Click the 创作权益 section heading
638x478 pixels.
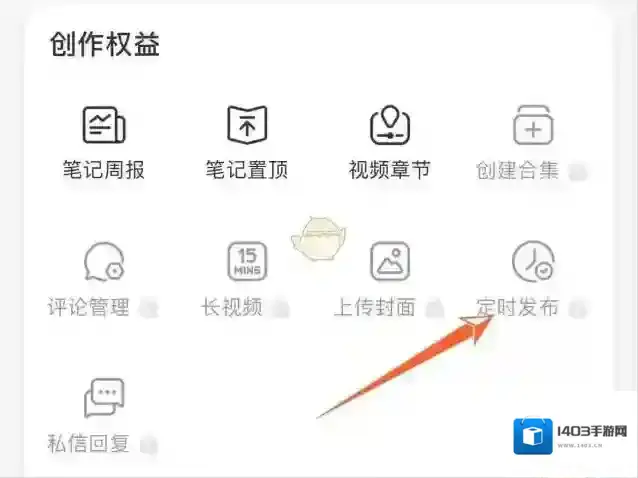pos(105,44)
